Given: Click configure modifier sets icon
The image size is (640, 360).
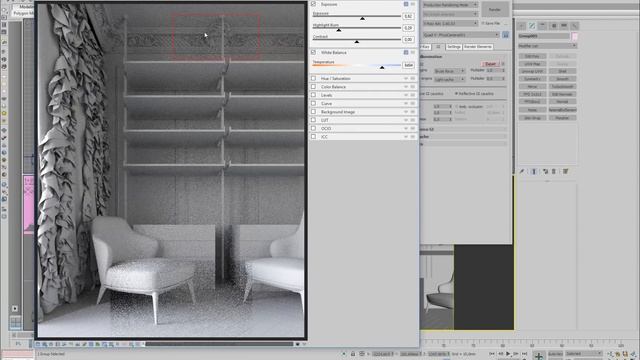Looking at the screenshot, I should click(566, 171).
